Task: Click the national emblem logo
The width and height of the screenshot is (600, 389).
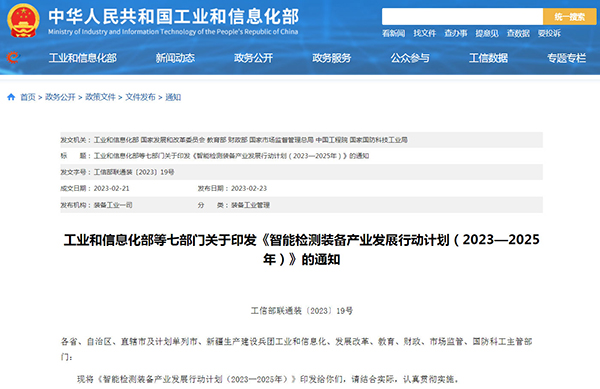Action: (23, 20)
